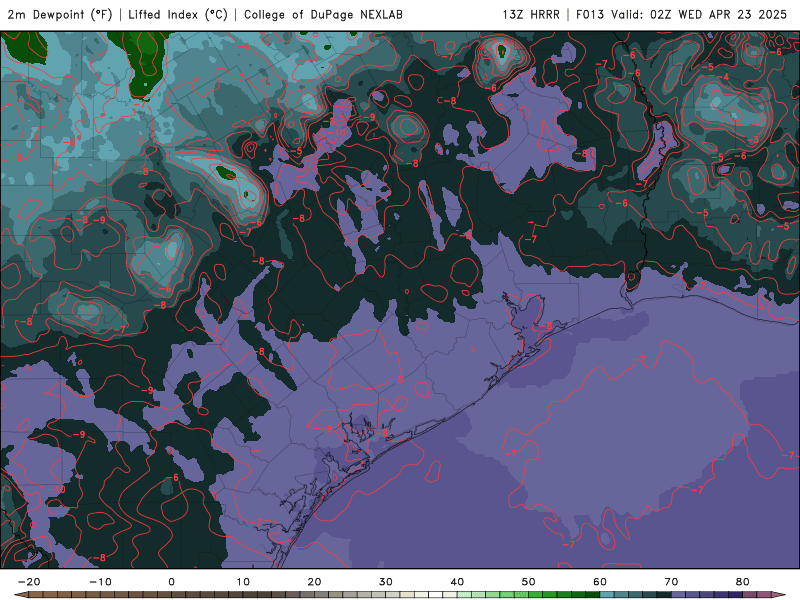Click the "College of DuPage NEXLAB" label
This screenshot has width=800, height=600.
pyautogui.click(x=323, y=14)
